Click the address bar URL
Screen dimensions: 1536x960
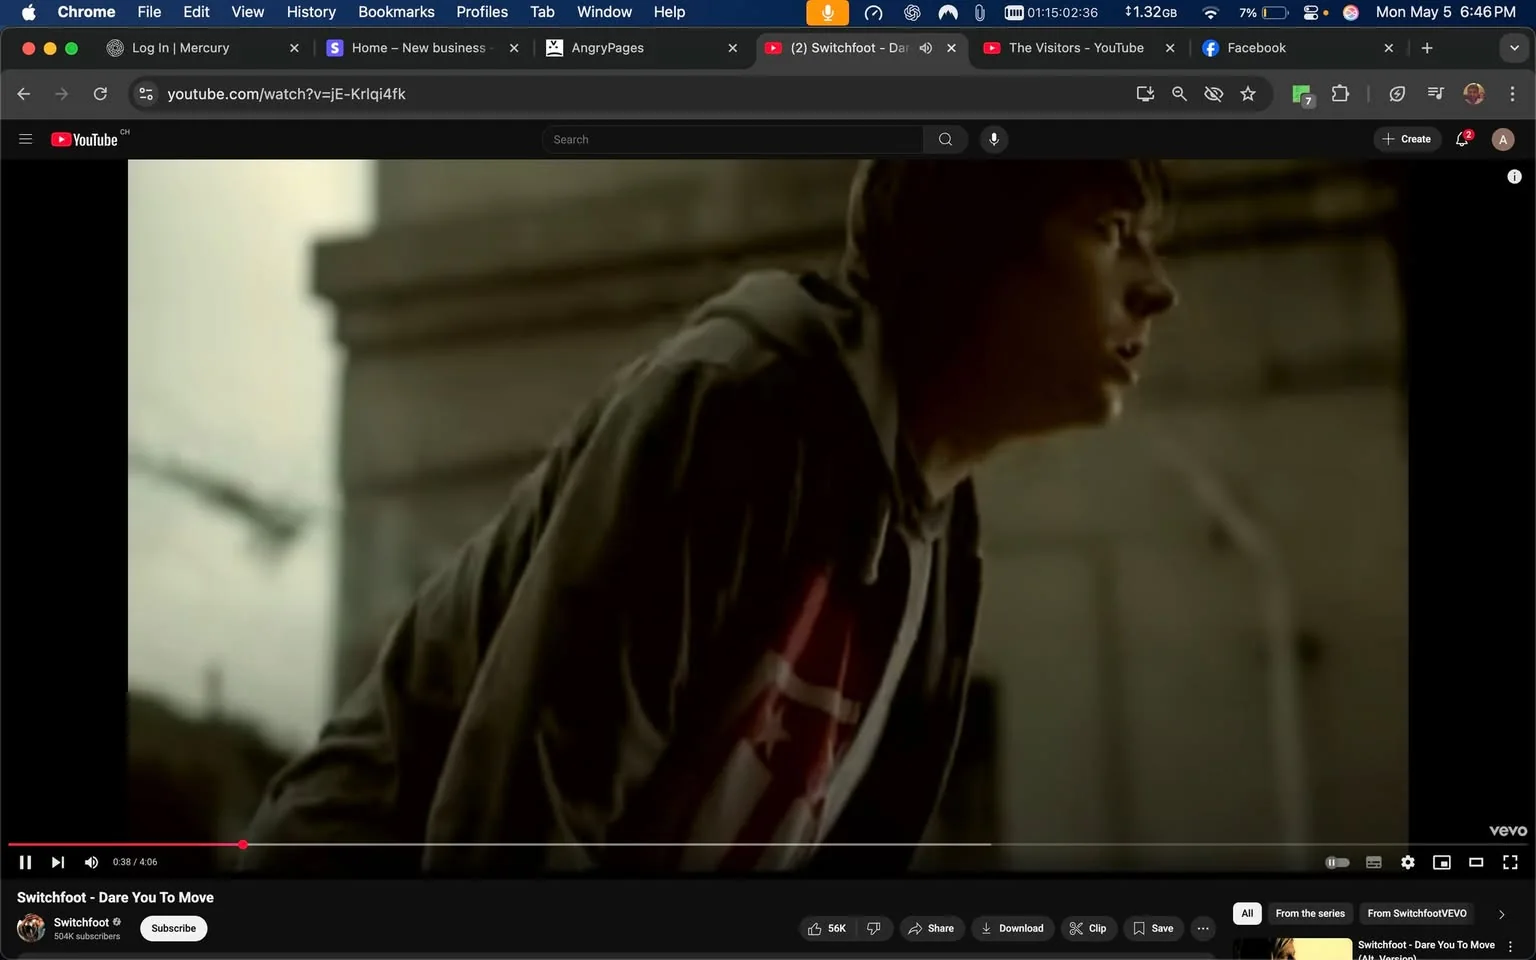coord(286,94)
